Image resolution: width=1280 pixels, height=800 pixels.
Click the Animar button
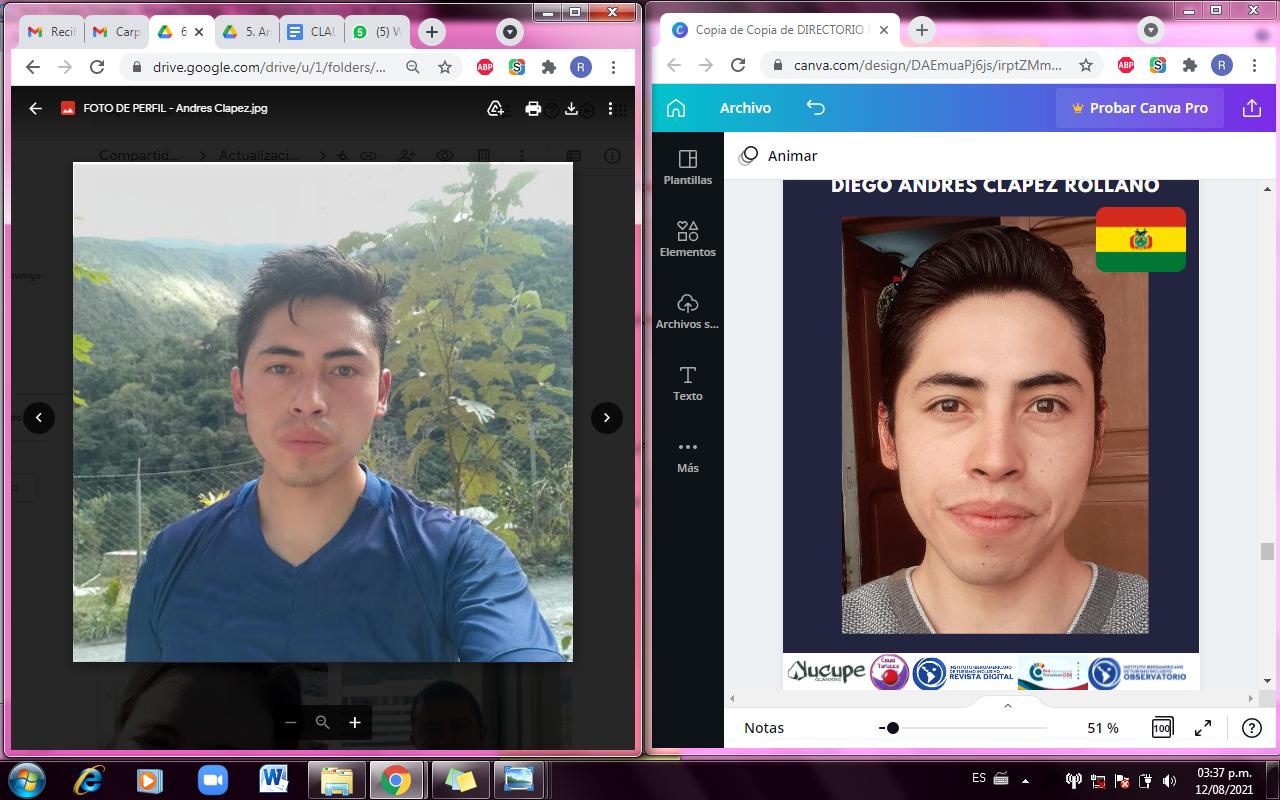coord(778,156)
